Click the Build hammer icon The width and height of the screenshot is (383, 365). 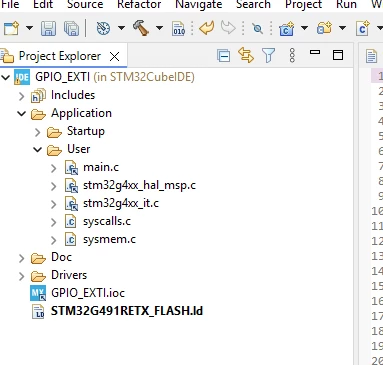[141, 28]
